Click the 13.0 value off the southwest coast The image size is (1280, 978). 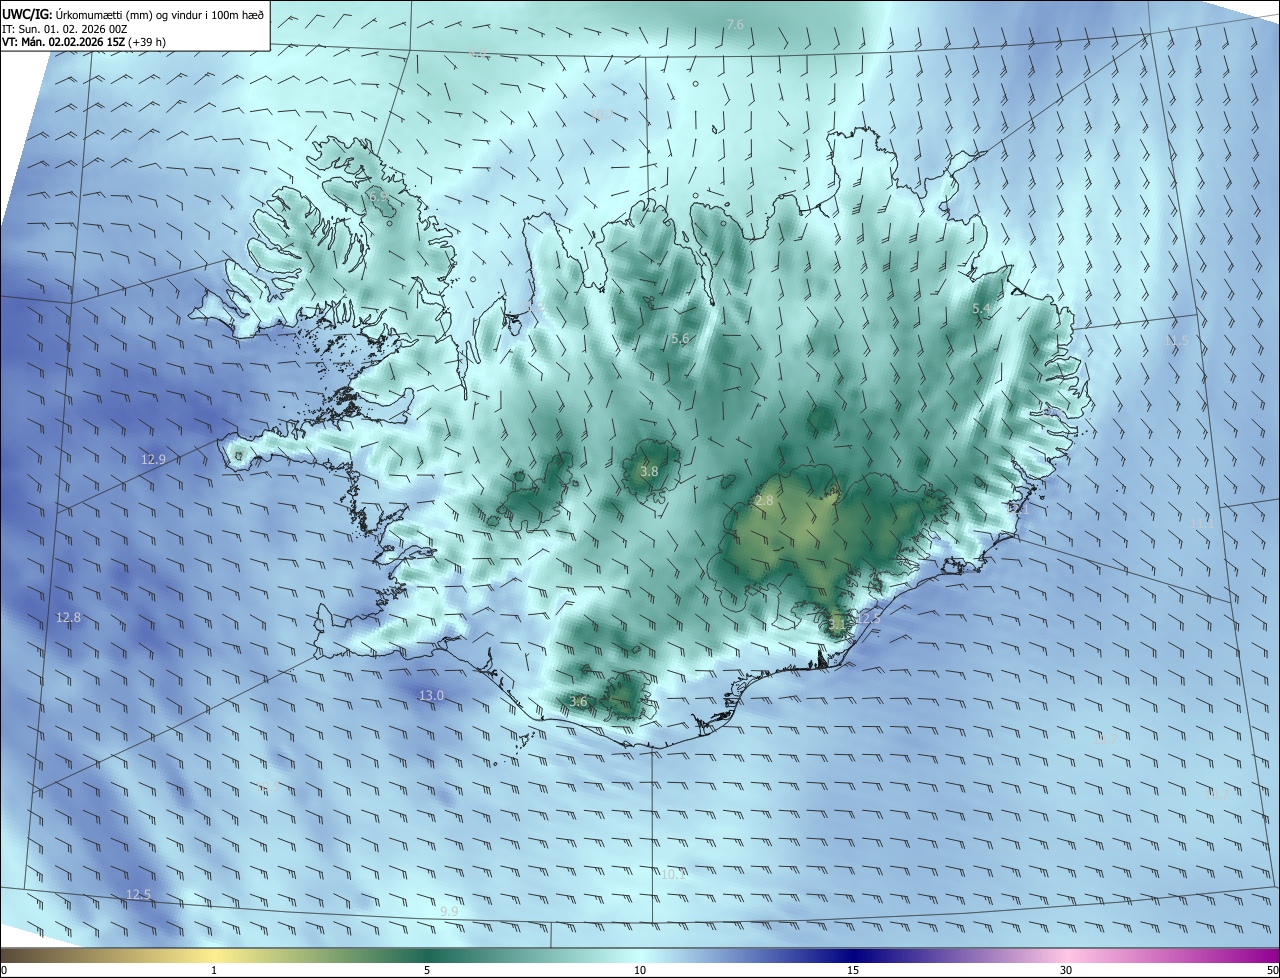pos(431,695)
